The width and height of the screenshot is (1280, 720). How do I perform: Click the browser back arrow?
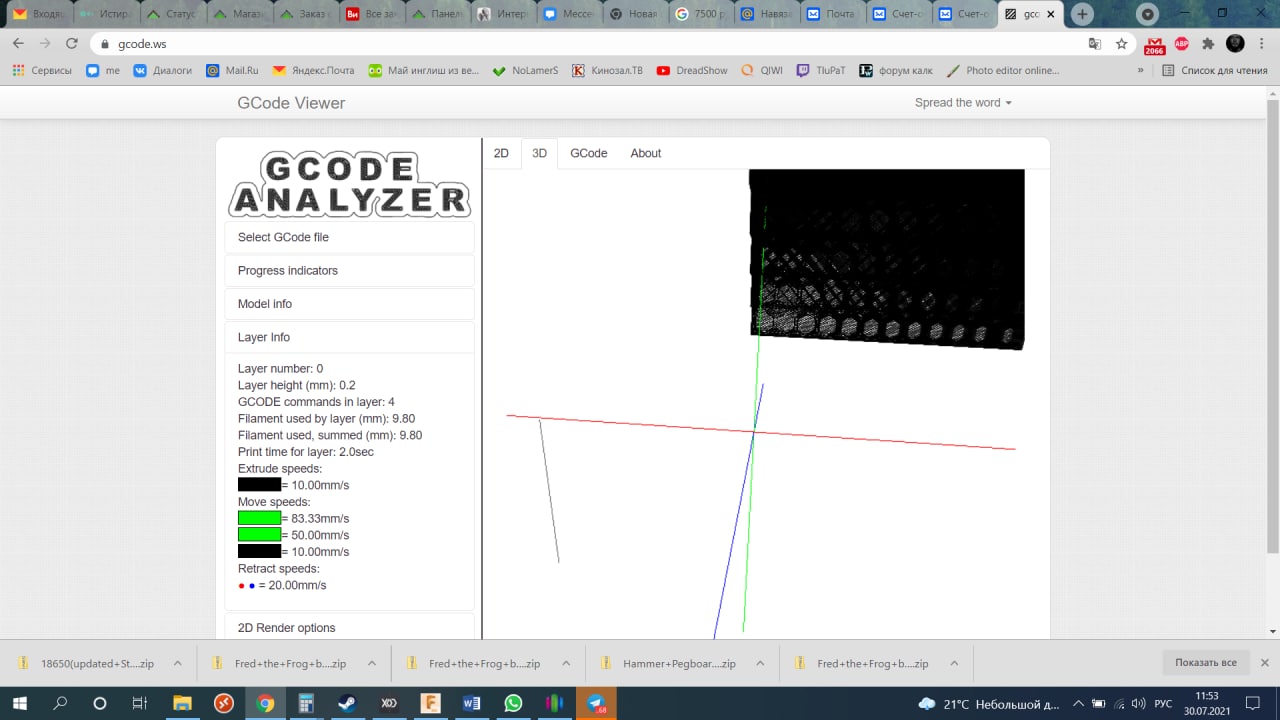click(x=18, y=44)
